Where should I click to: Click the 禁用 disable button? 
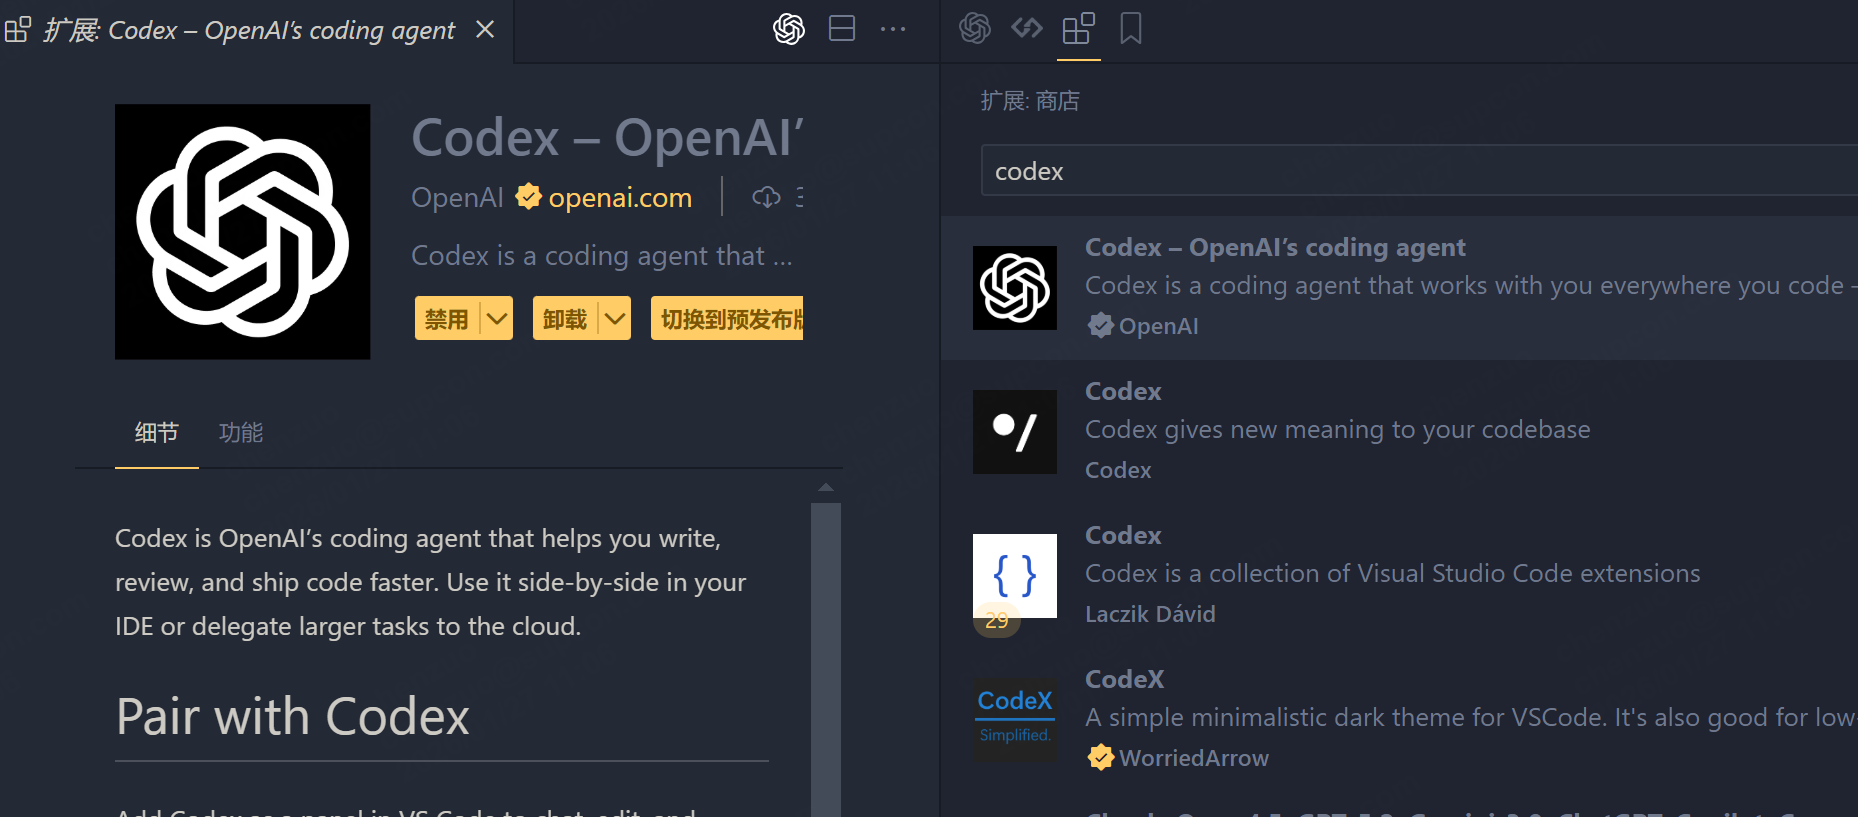tap(446, 319)
